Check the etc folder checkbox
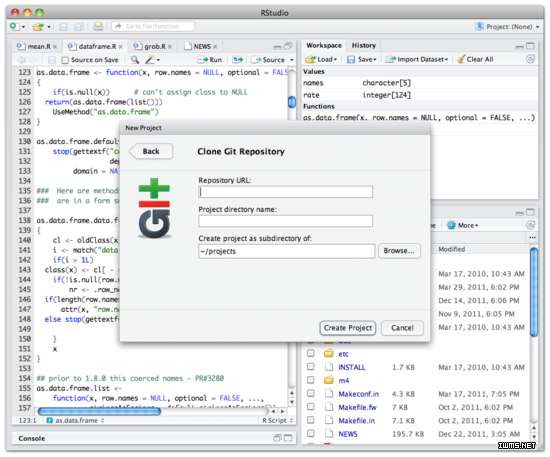Viewport: 550px width, 457px height. coord(311,353)
